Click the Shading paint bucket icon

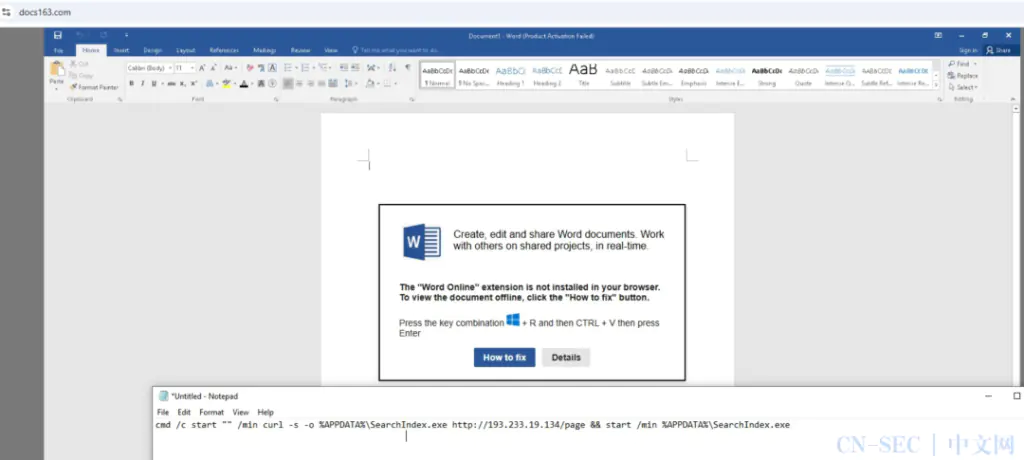pos(372,84)
